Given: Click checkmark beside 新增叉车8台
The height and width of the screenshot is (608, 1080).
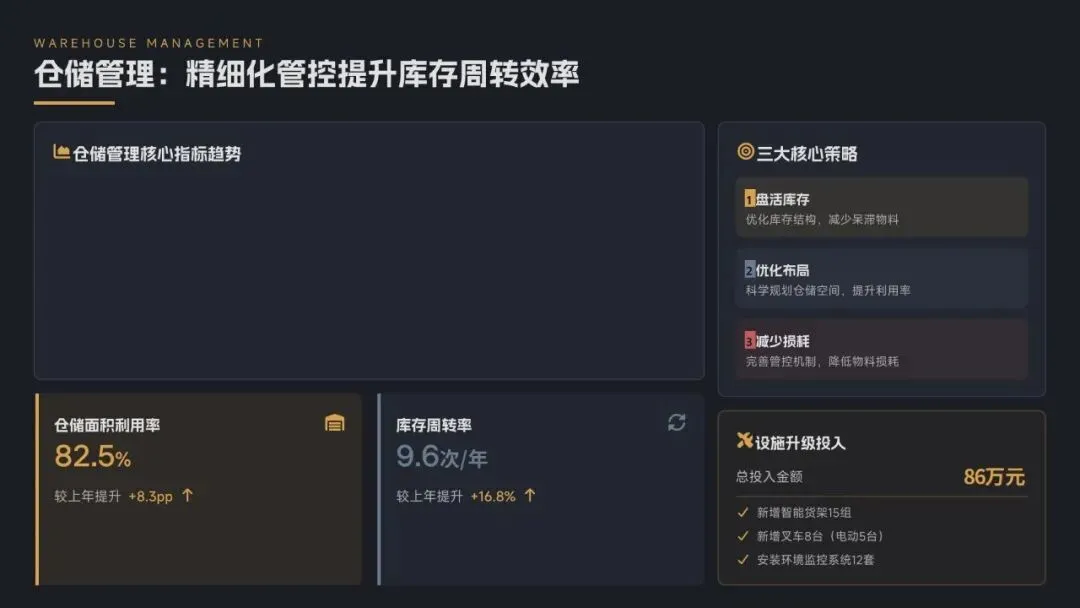Looking at the screenshot, I should 743,536.
